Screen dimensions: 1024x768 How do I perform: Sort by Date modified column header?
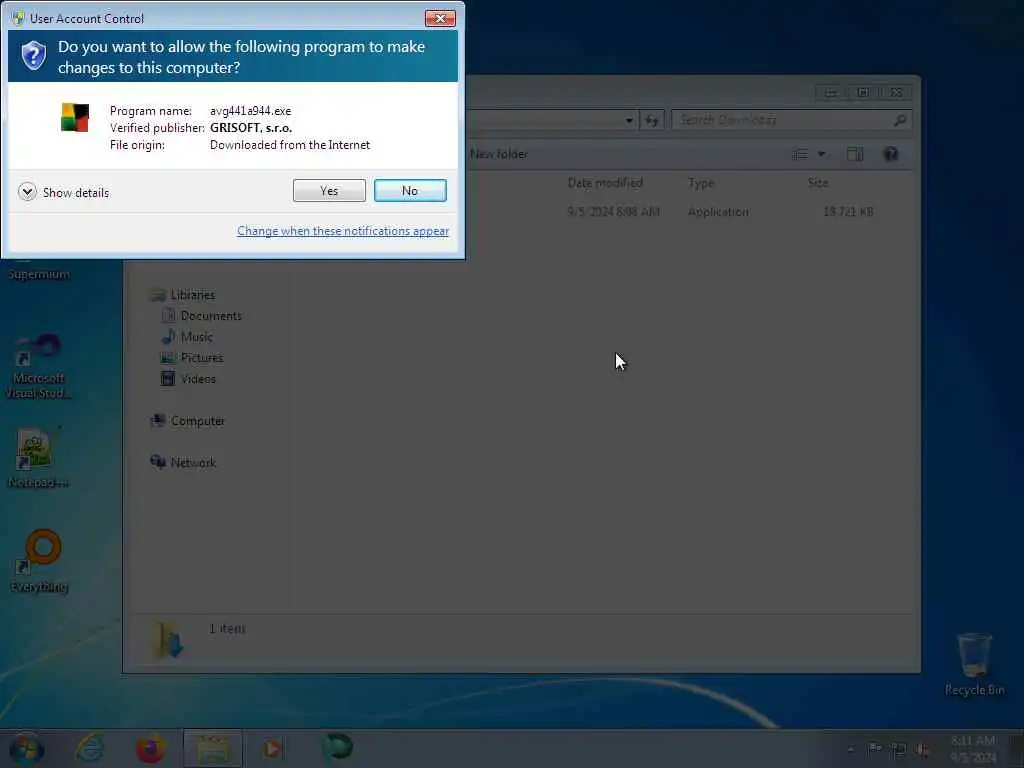[605, 183]
